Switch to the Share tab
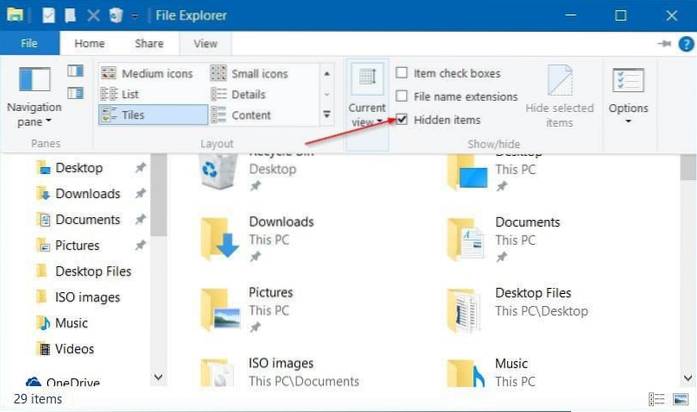Image resolution: width=697 pixels, height=412 pixels. tap(150, 44)
